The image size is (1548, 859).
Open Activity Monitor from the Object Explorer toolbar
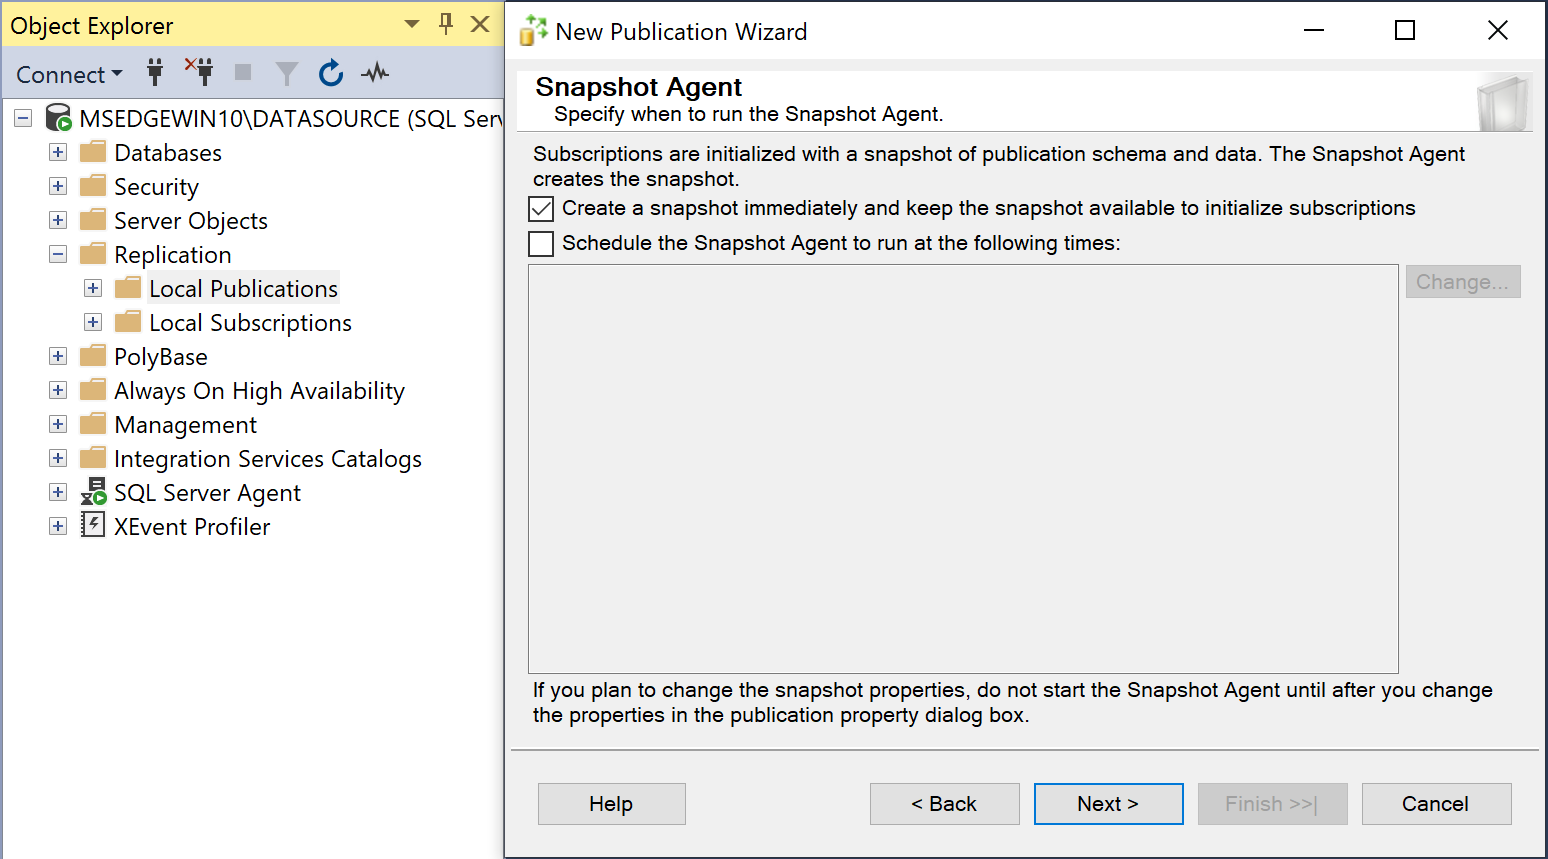coord(374,73)
